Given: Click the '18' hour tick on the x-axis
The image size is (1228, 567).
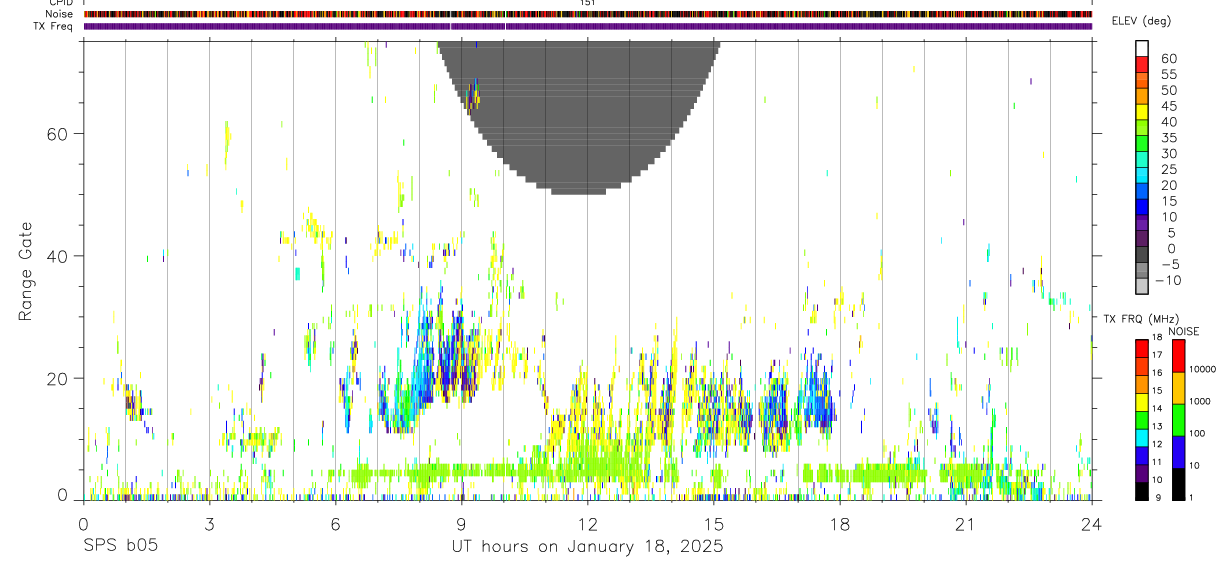Looking at the screenshot, I should pyautogui.click(x=840, y=524).
